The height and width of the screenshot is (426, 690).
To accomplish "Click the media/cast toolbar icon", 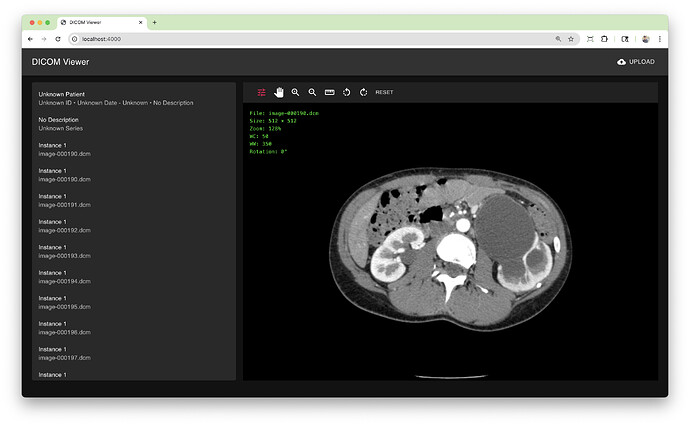I will click(625, 39).
